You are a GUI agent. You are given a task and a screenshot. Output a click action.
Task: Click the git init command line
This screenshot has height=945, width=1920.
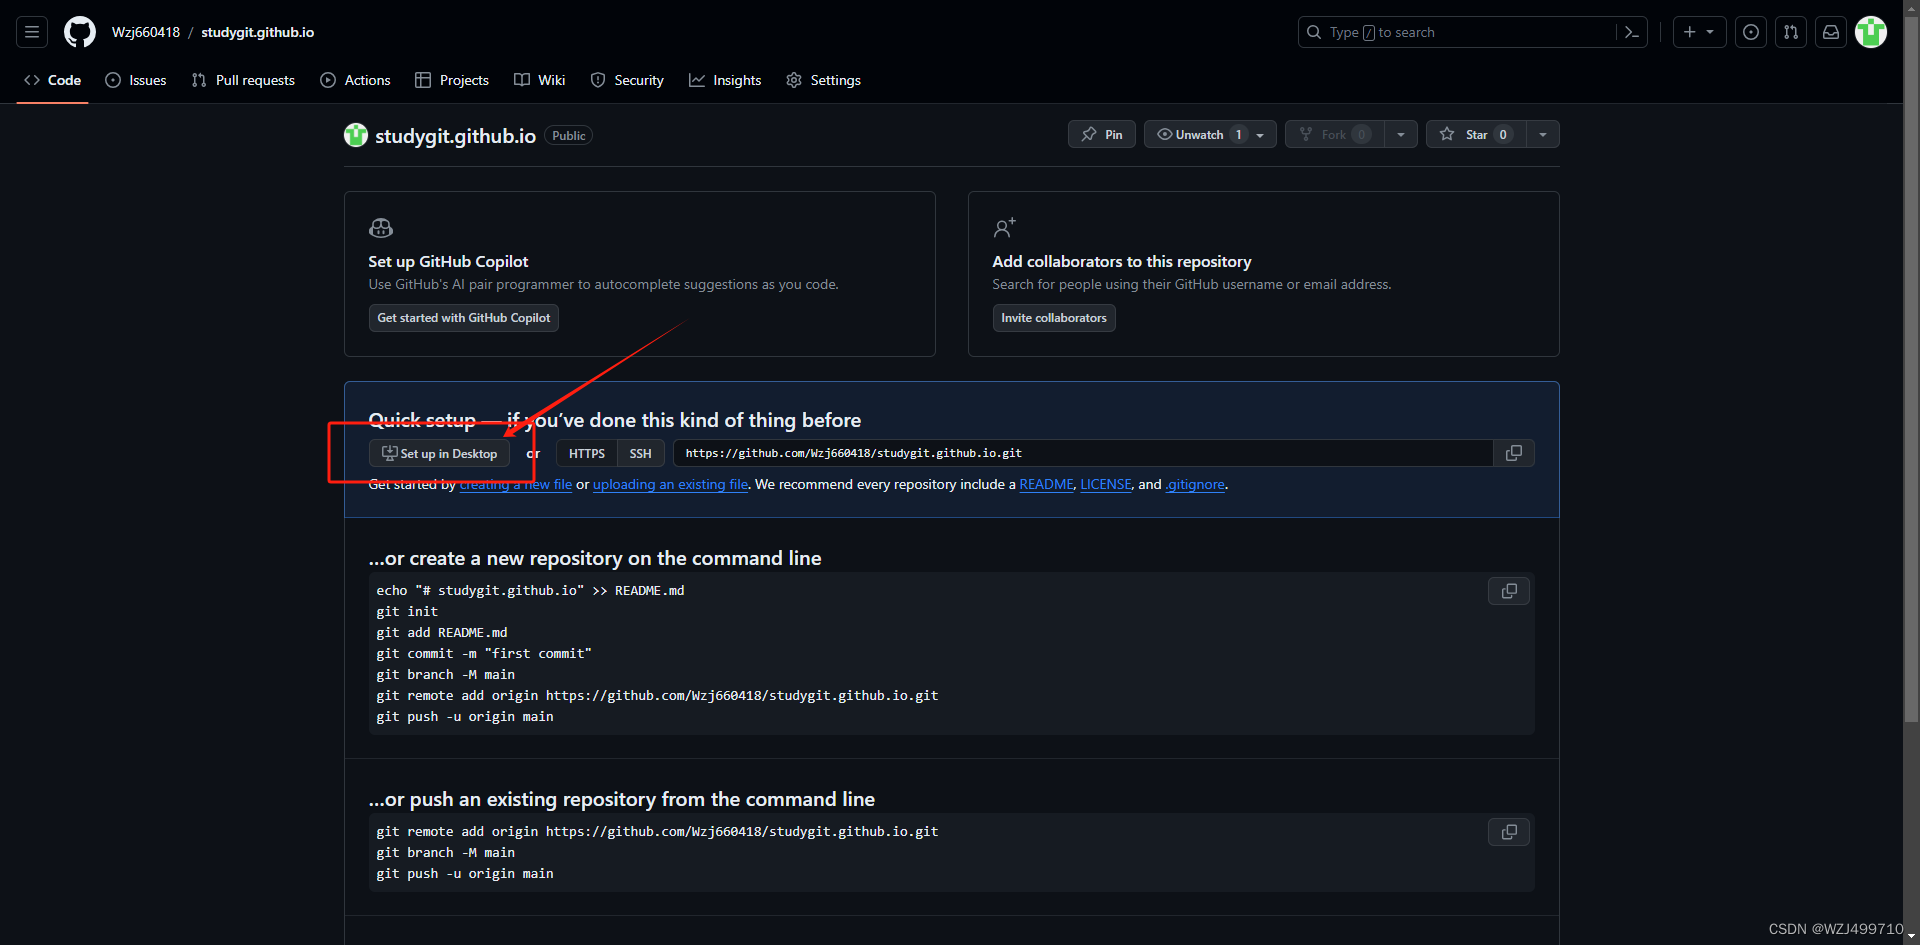[407, 612]
